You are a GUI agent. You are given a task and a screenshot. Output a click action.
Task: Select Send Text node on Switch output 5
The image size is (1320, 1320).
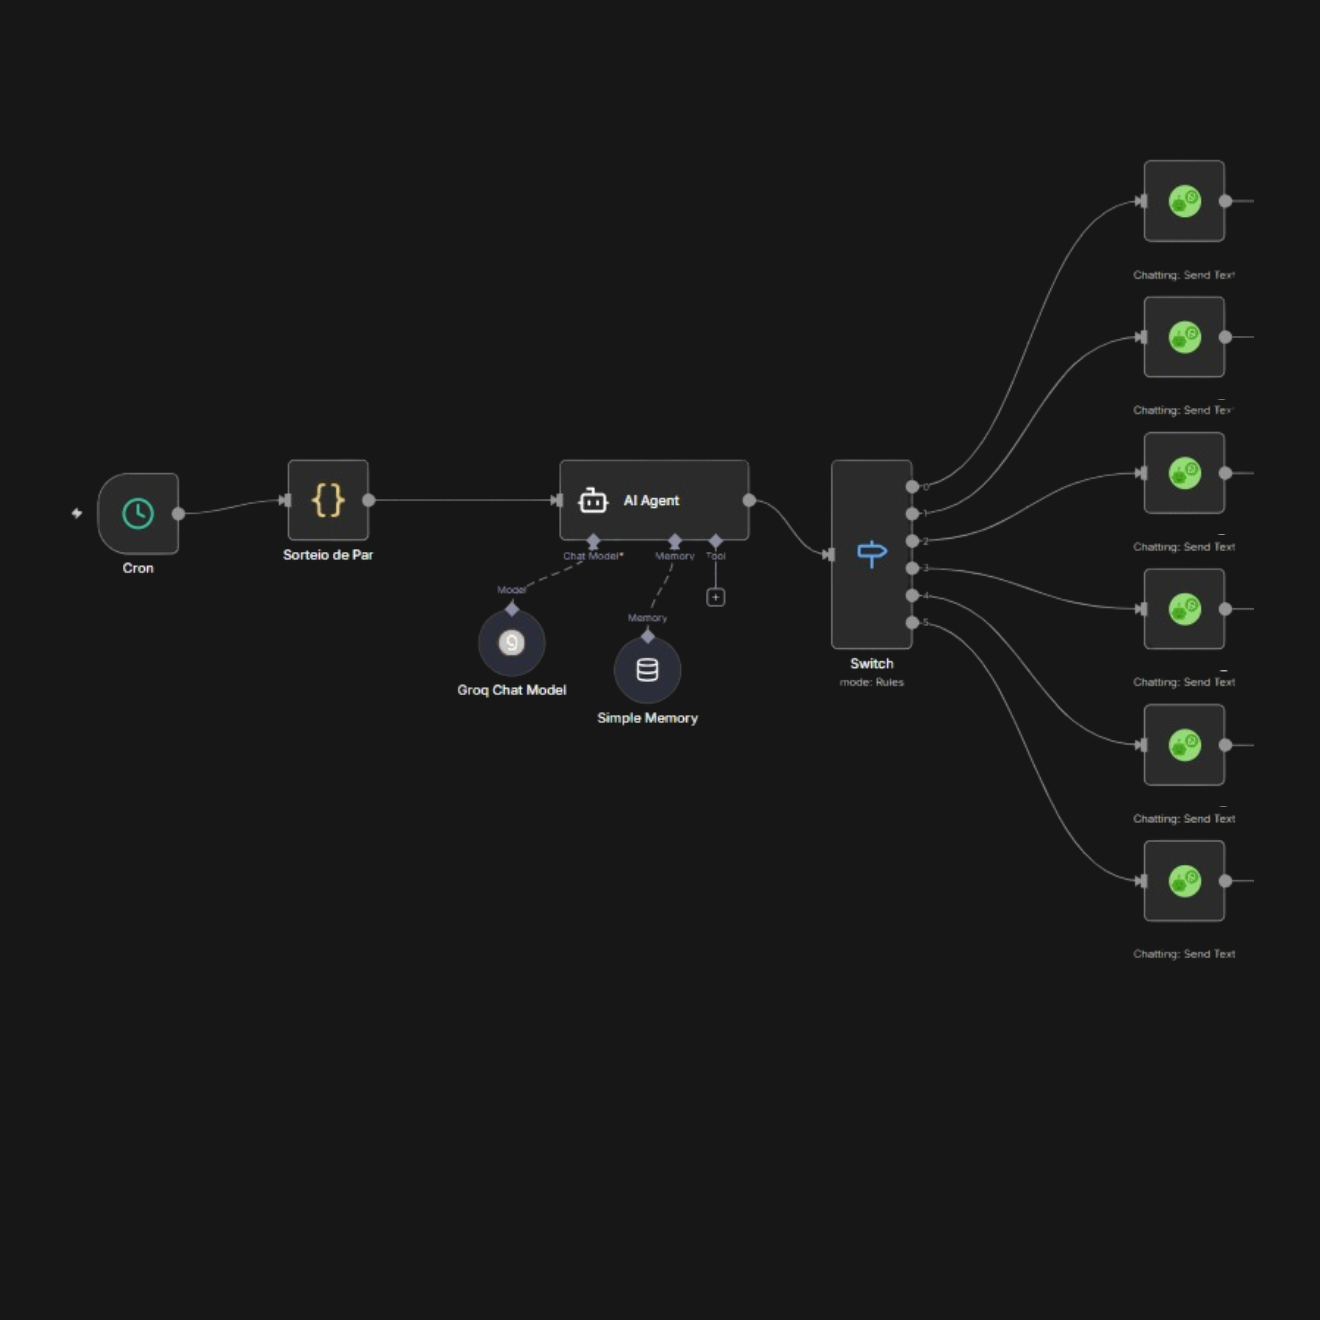[1184, 881]
